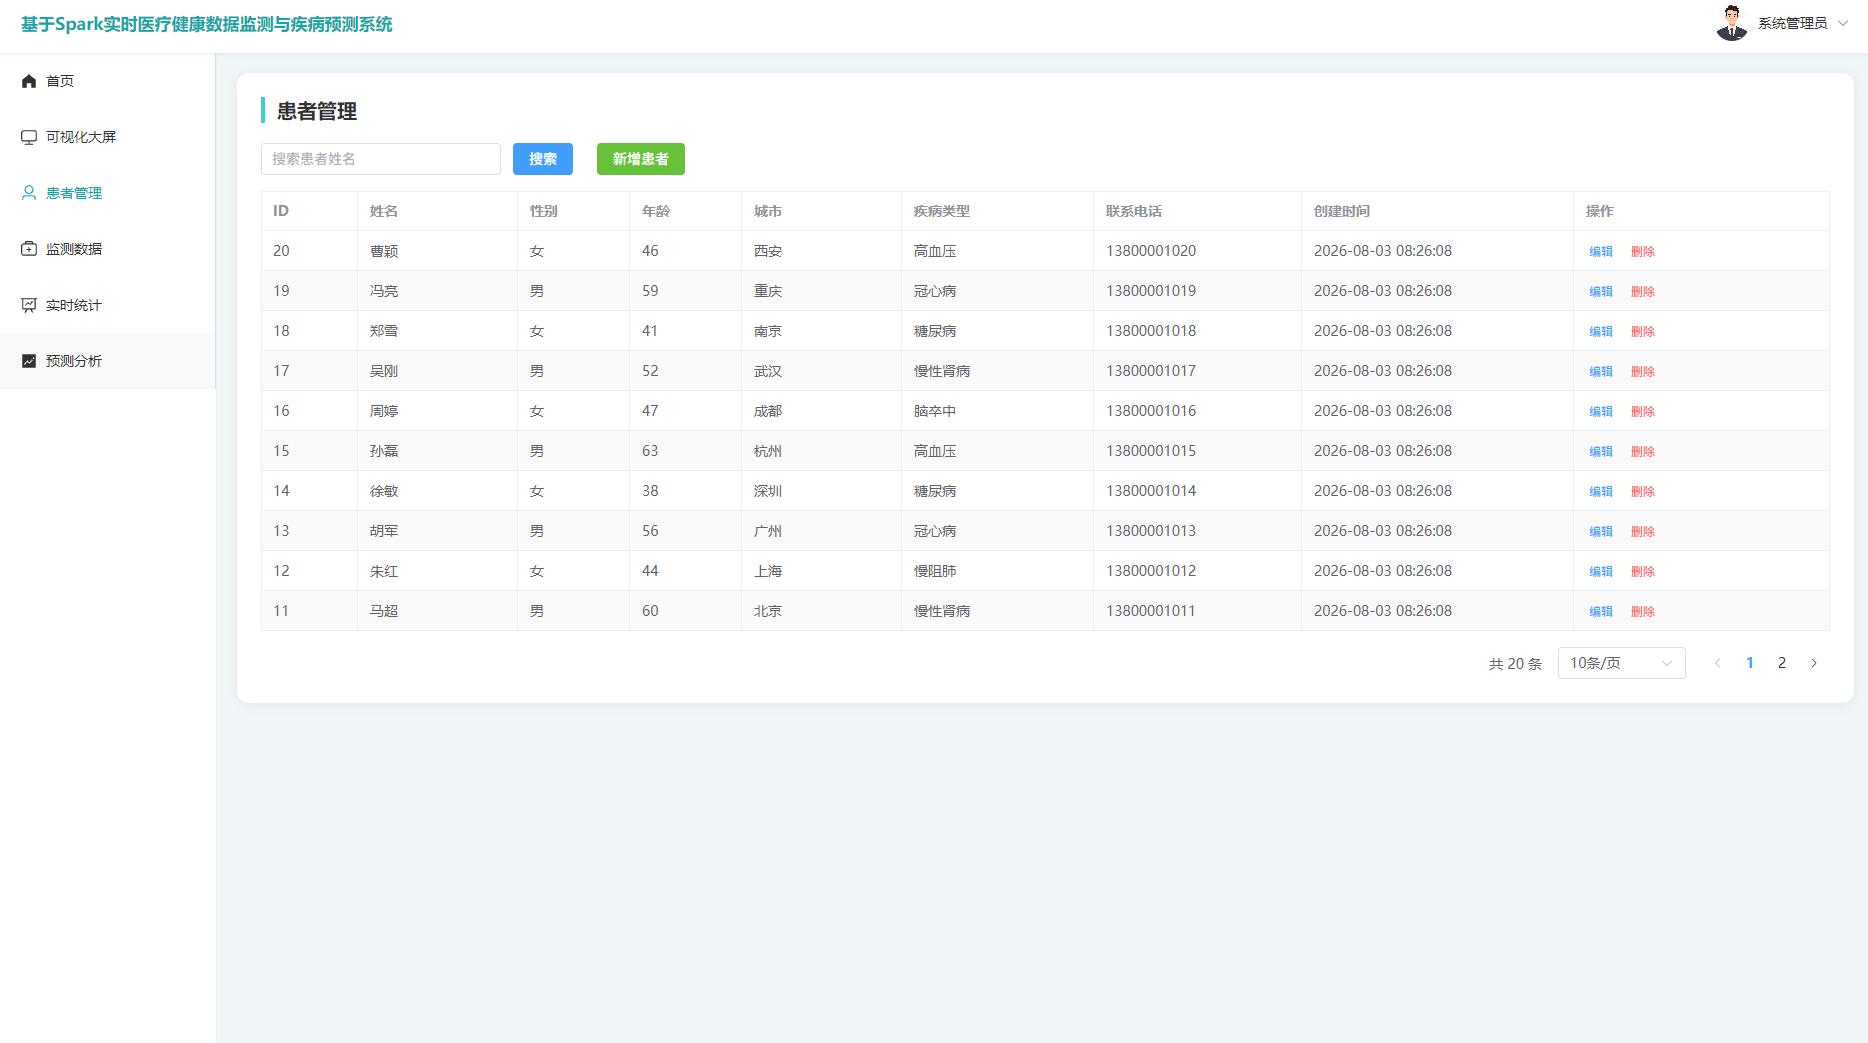Click the administrator avatar image
Image resolution: width=1868 pixels, height=1043 pixels.
point(1731,23)
